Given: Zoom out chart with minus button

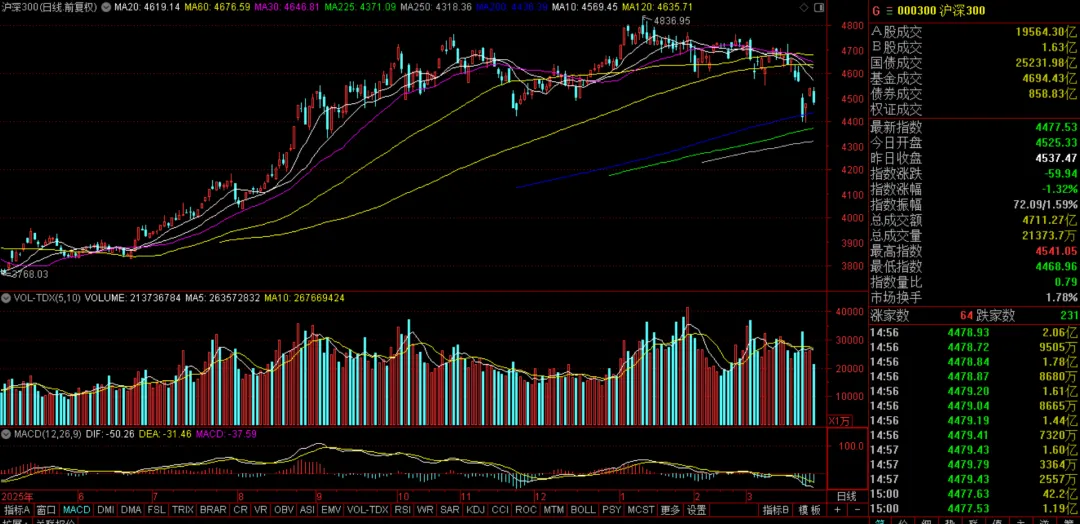Looking at the screenshot, I should pyautogui.click(x=857, y=510).
